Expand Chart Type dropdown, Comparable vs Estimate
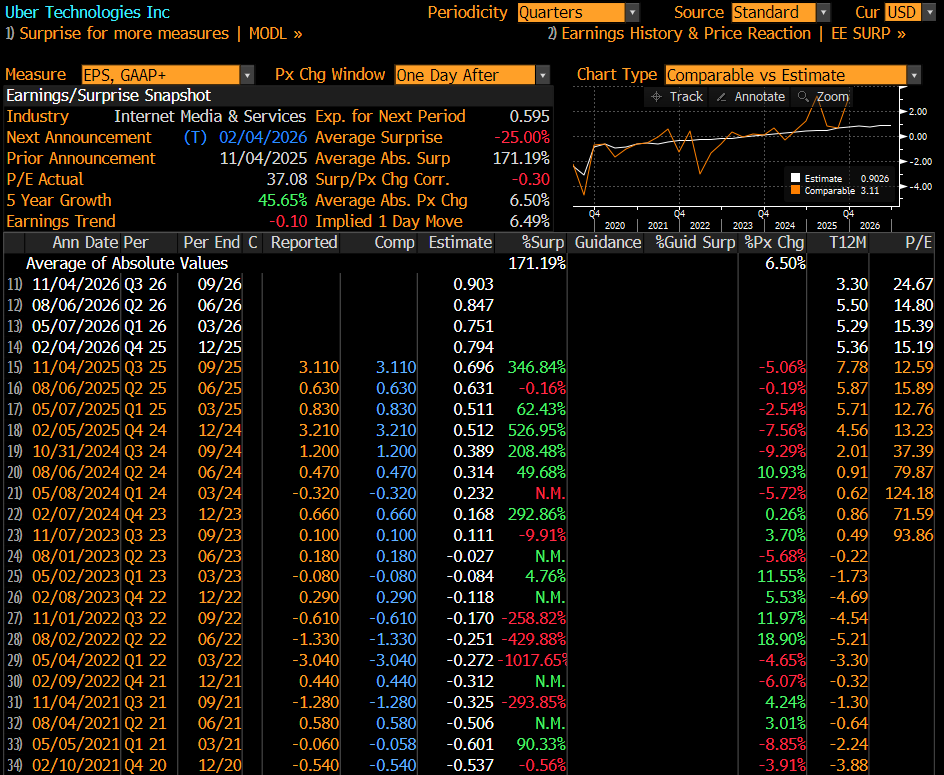This screenshot has height=775, width=944. click(x=792, y=75)
